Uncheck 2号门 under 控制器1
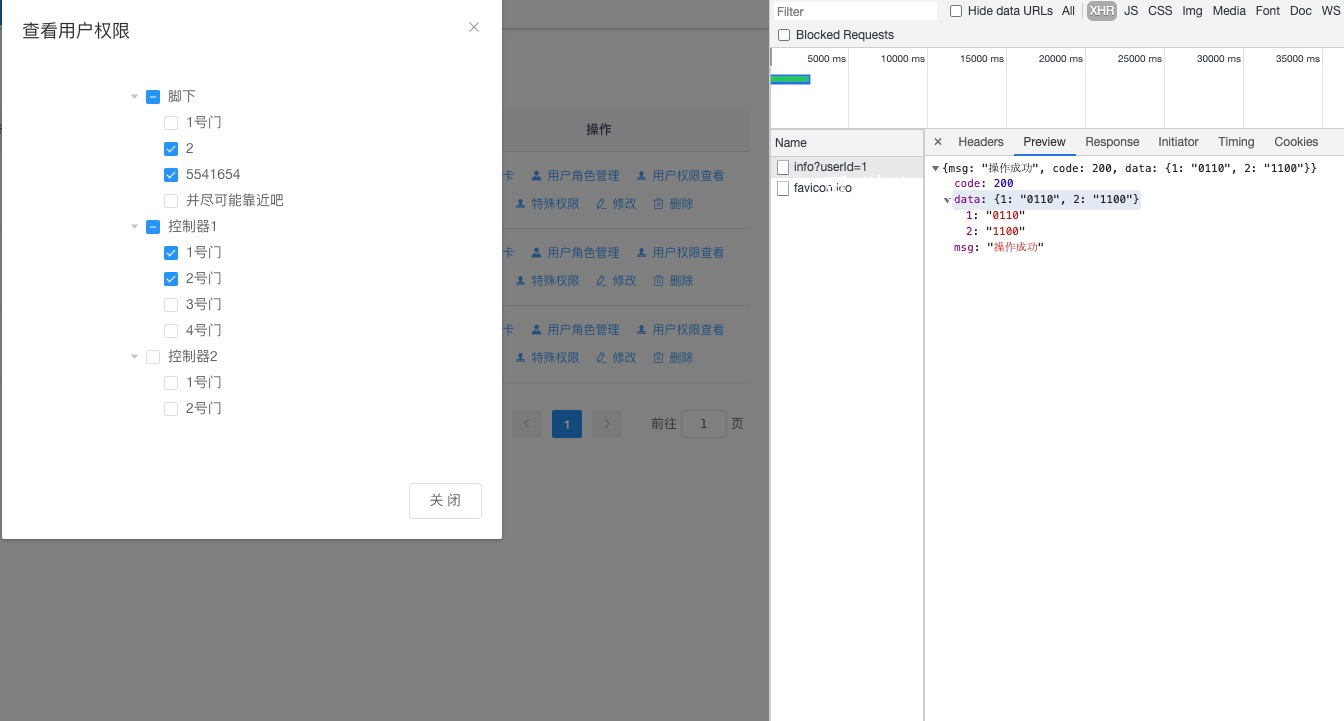This screenshot has height=721, width=1344. click(x=171, y=279)
